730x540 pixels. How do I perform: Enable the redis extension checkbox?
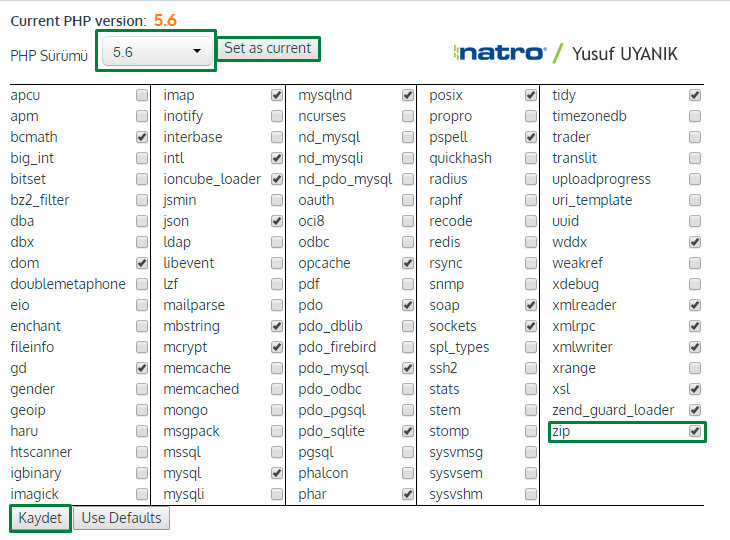[x=531, y=242]
